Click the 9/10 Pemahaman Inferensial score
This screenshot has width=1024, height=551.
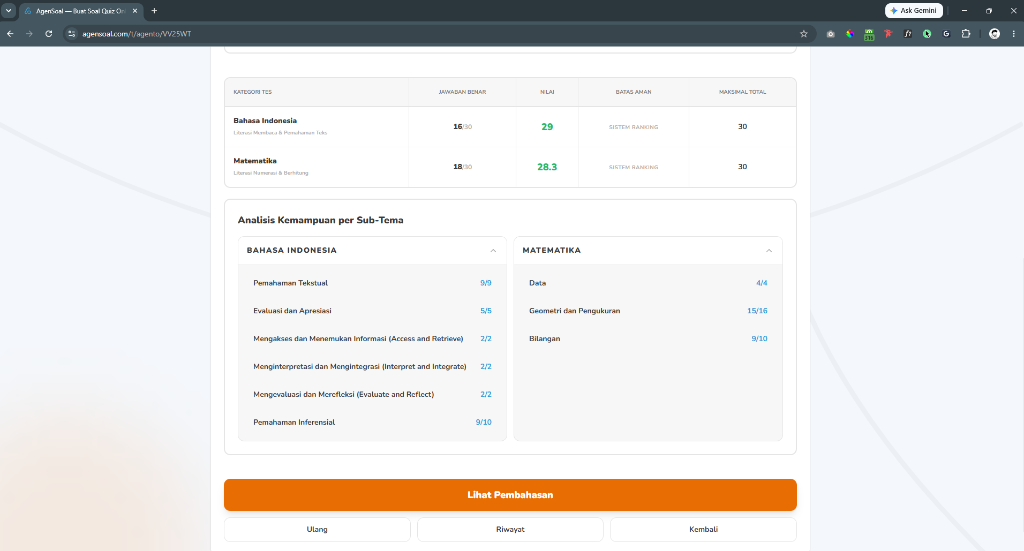[x=483, y=422]
